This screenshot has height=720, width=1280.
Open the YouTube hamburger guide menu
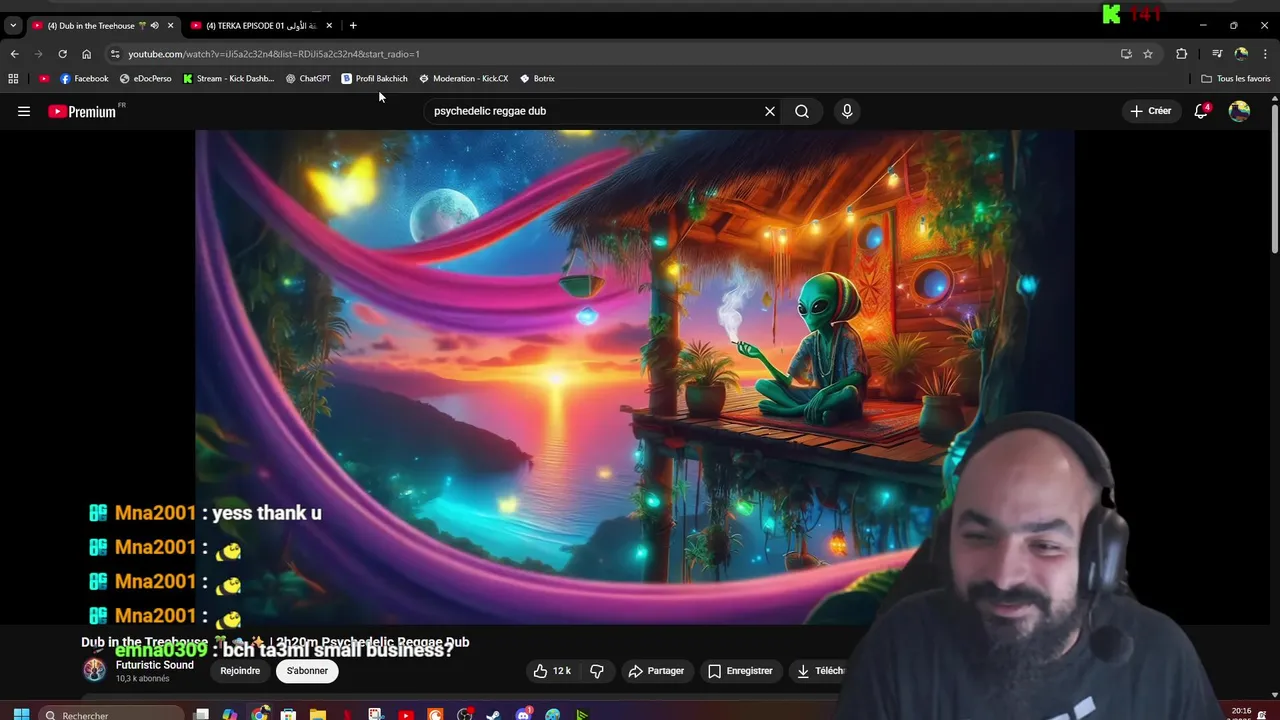coord(24,111)
